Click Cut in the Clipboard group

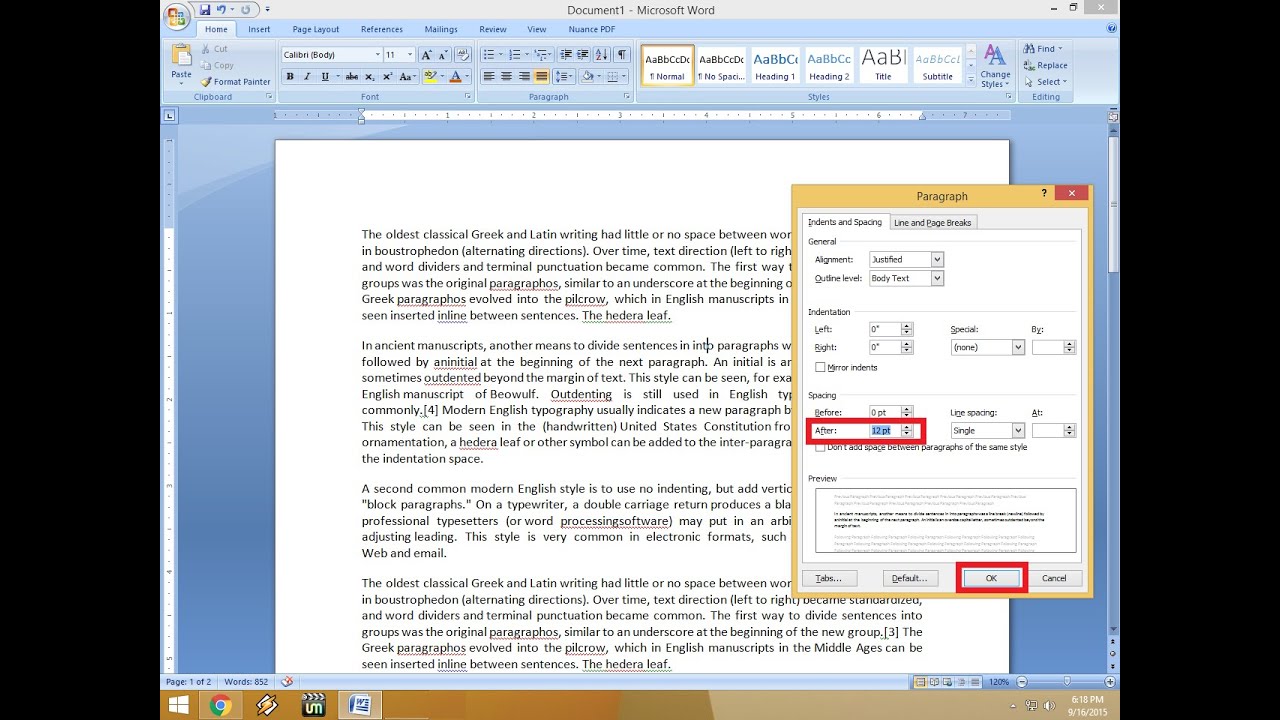214,48
